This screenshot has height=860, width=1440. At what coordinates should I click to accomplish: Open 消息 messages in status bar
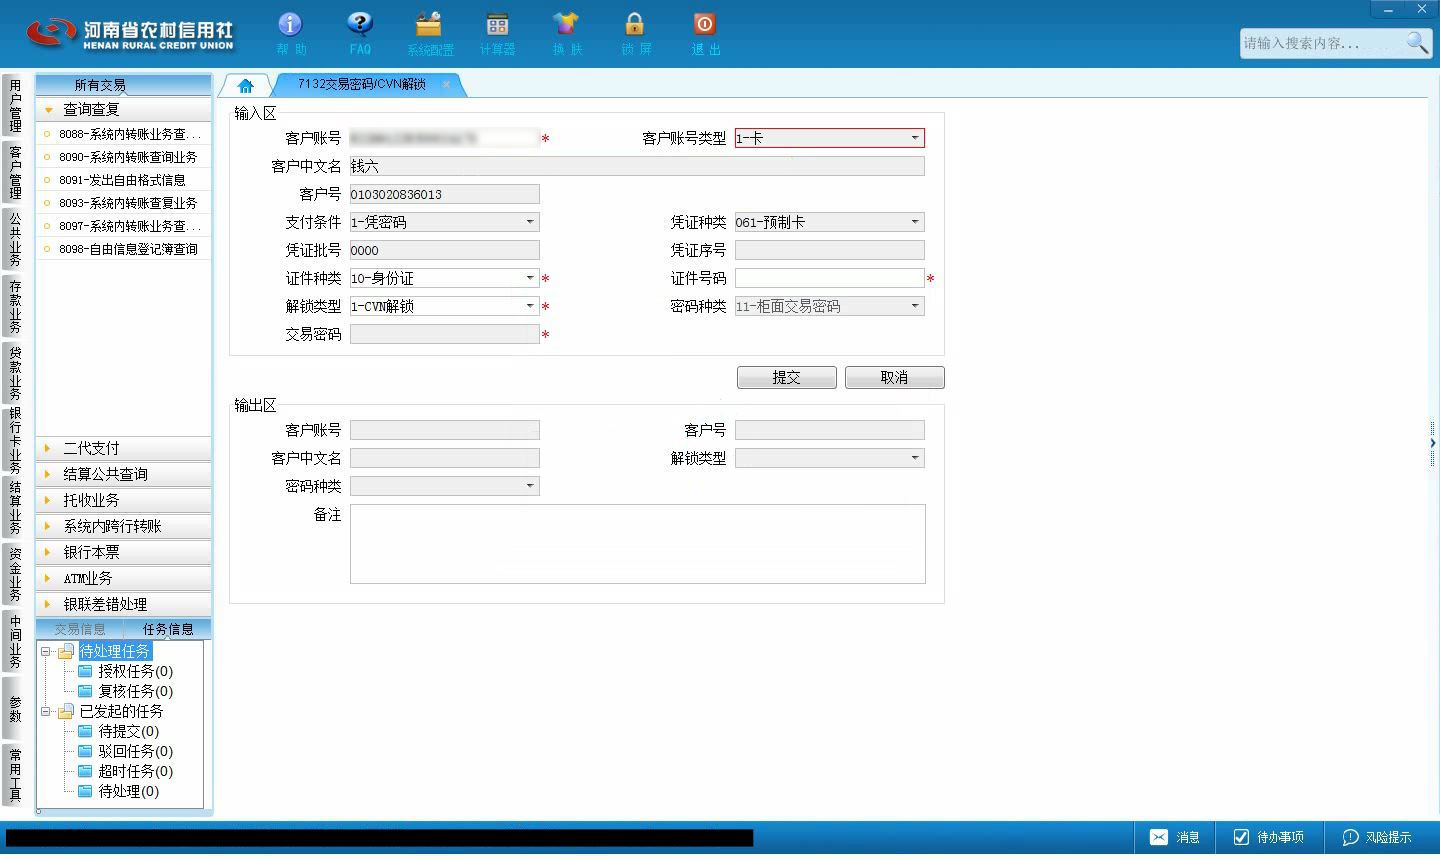click(x=1175, y=837)
